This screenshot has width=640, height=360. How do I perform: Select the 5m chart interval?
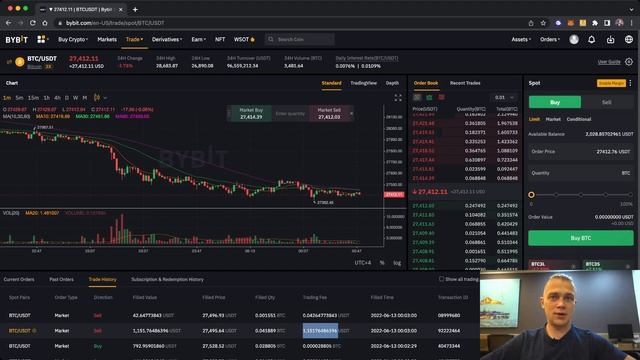(x=19, y=98)
